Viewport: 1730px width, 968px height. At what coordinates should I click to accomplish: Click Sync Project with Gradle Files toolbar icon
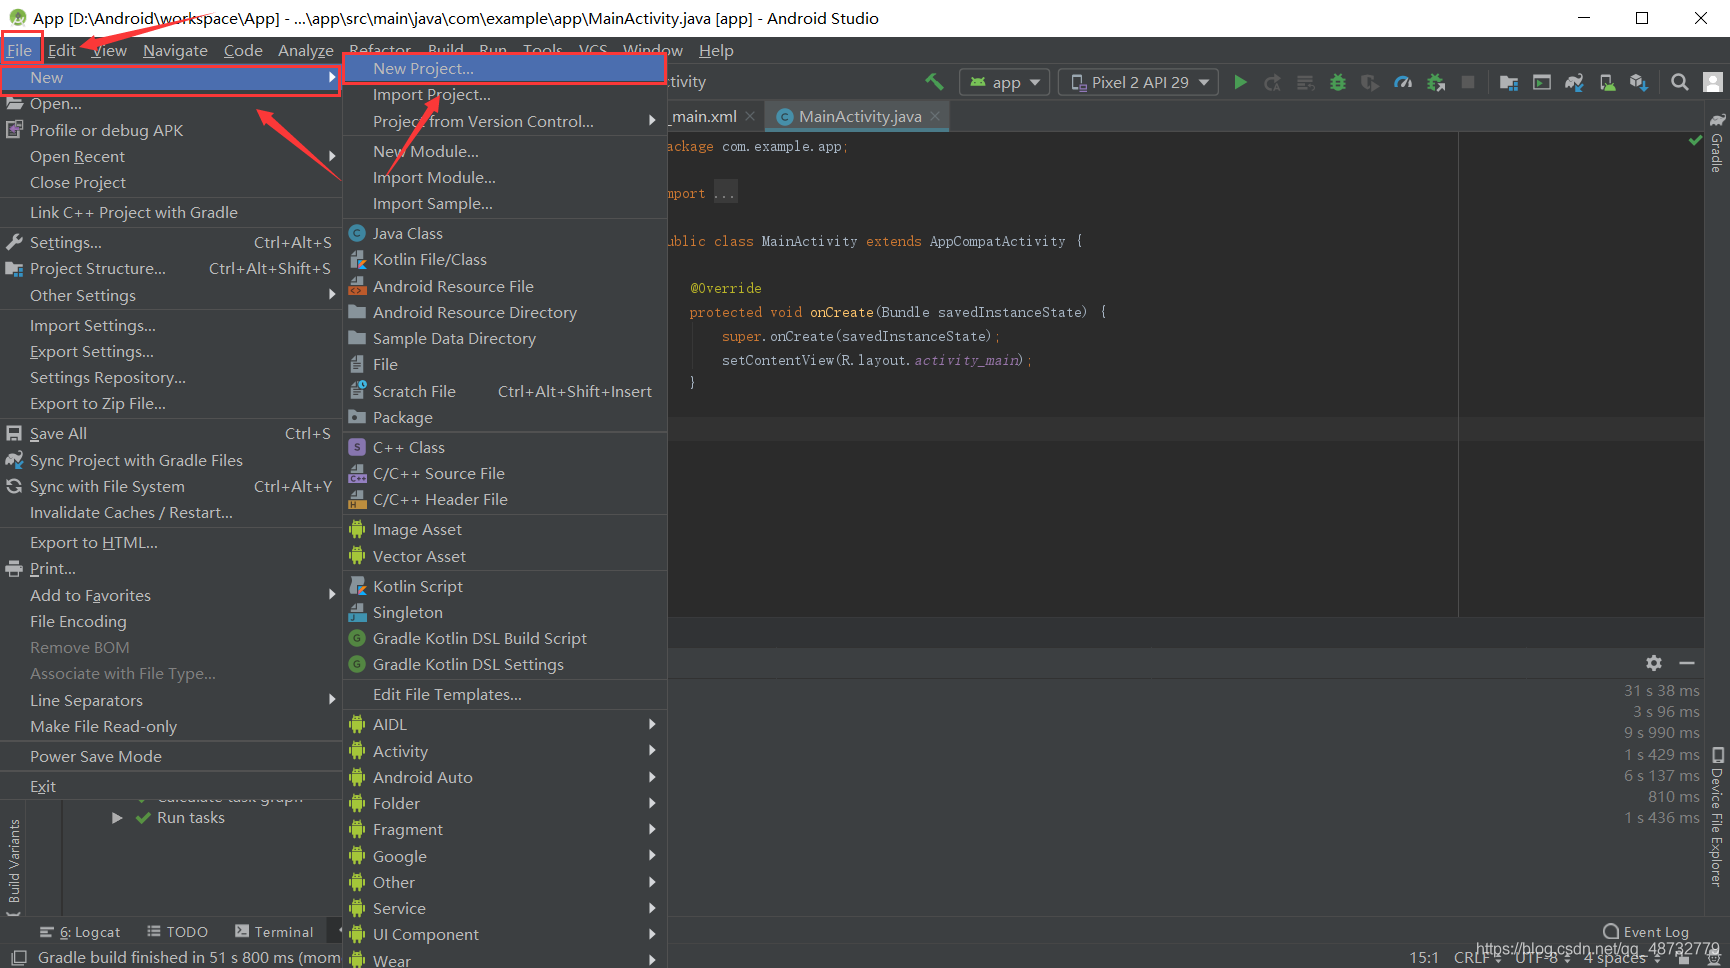[x=1574, y=82]
